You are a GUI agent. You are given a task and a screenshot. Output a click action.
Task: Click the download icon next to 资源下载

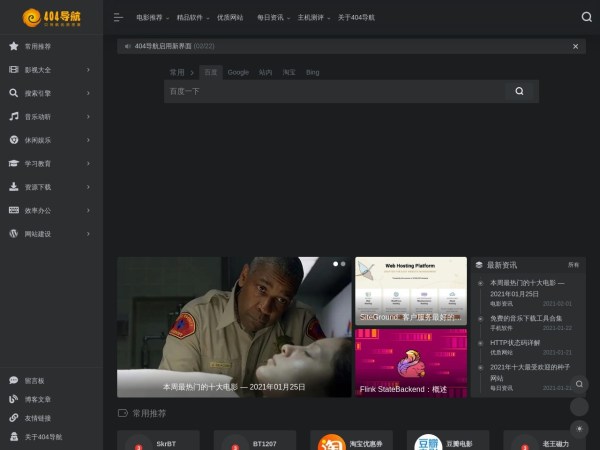click(14, 187)
